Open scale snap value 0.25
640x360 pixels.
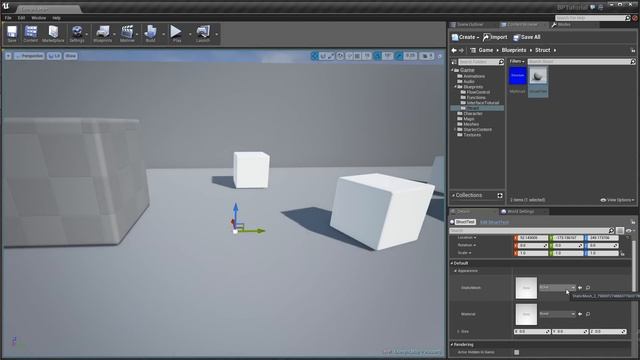(410, 56)
